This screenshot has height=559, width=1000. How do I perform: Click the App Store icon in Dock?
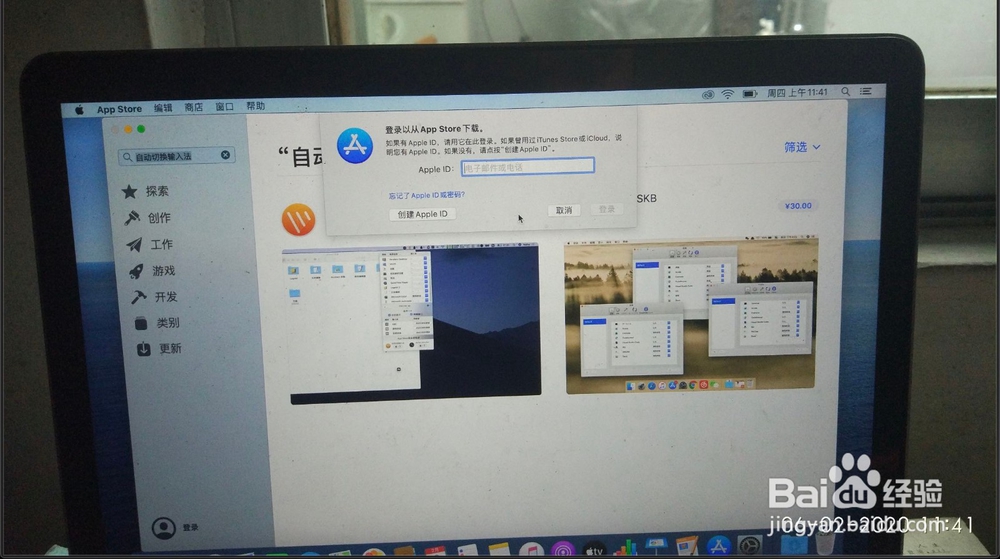[719, 547]
